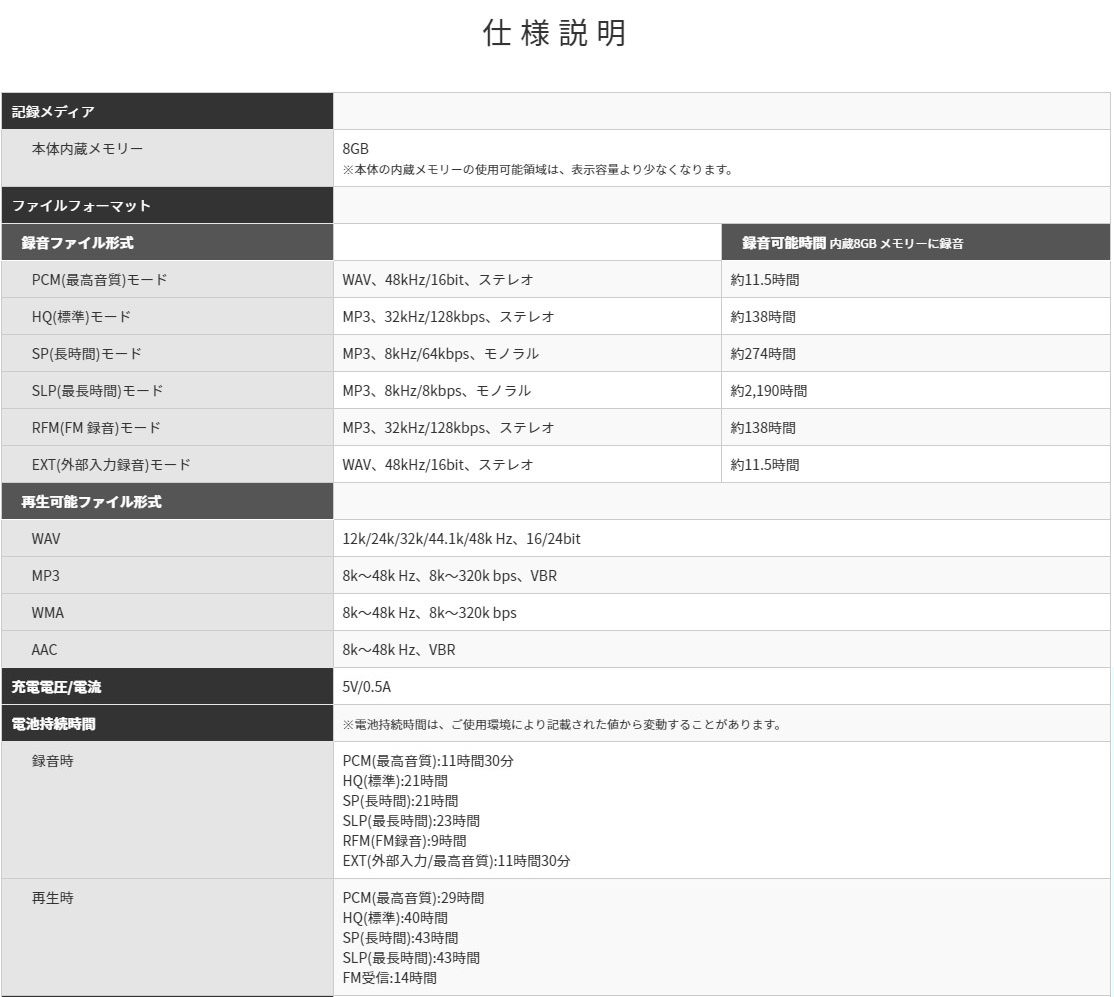The image size is (1114, 997).
Task: Click the note beginning ※電池持続時間は
Action: point(562,724)
